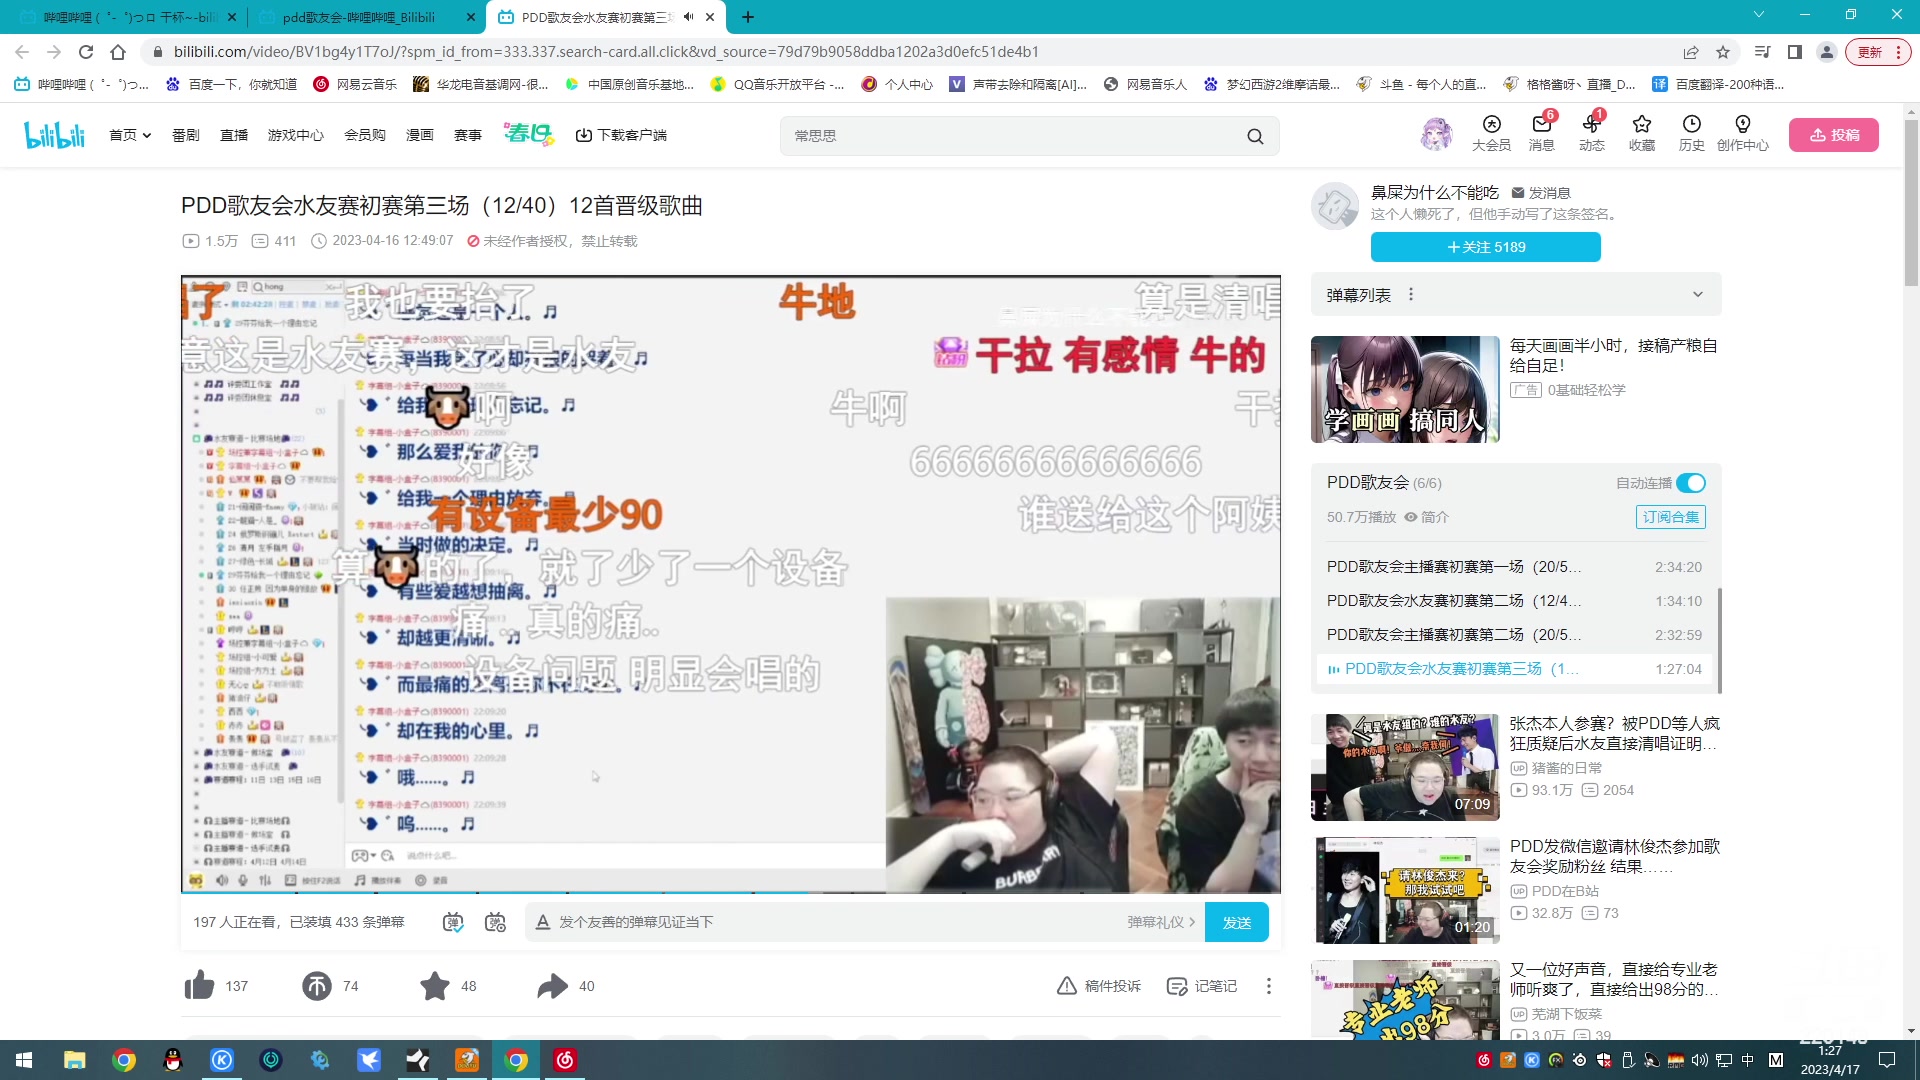The height and width of the screenshot is (1080, 1920).
Task: Open 直播 navigation item
Action: (x=234, y=135)
